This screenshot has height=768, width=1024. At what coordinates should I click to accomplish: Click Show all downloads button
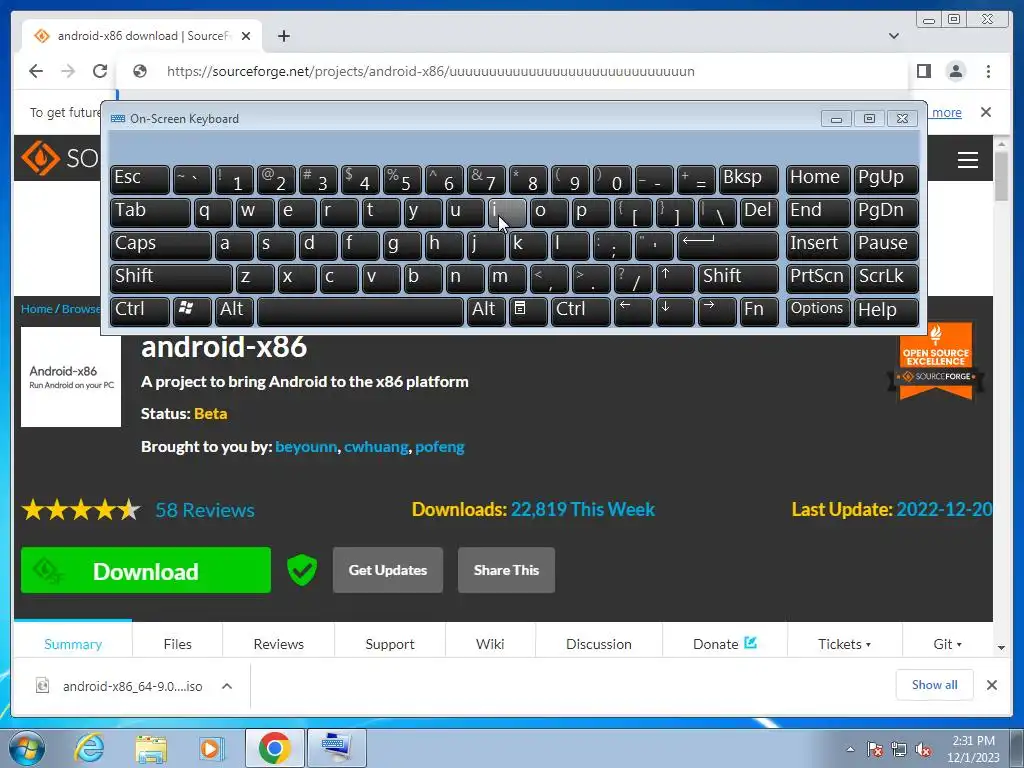[x=935, y=685]
